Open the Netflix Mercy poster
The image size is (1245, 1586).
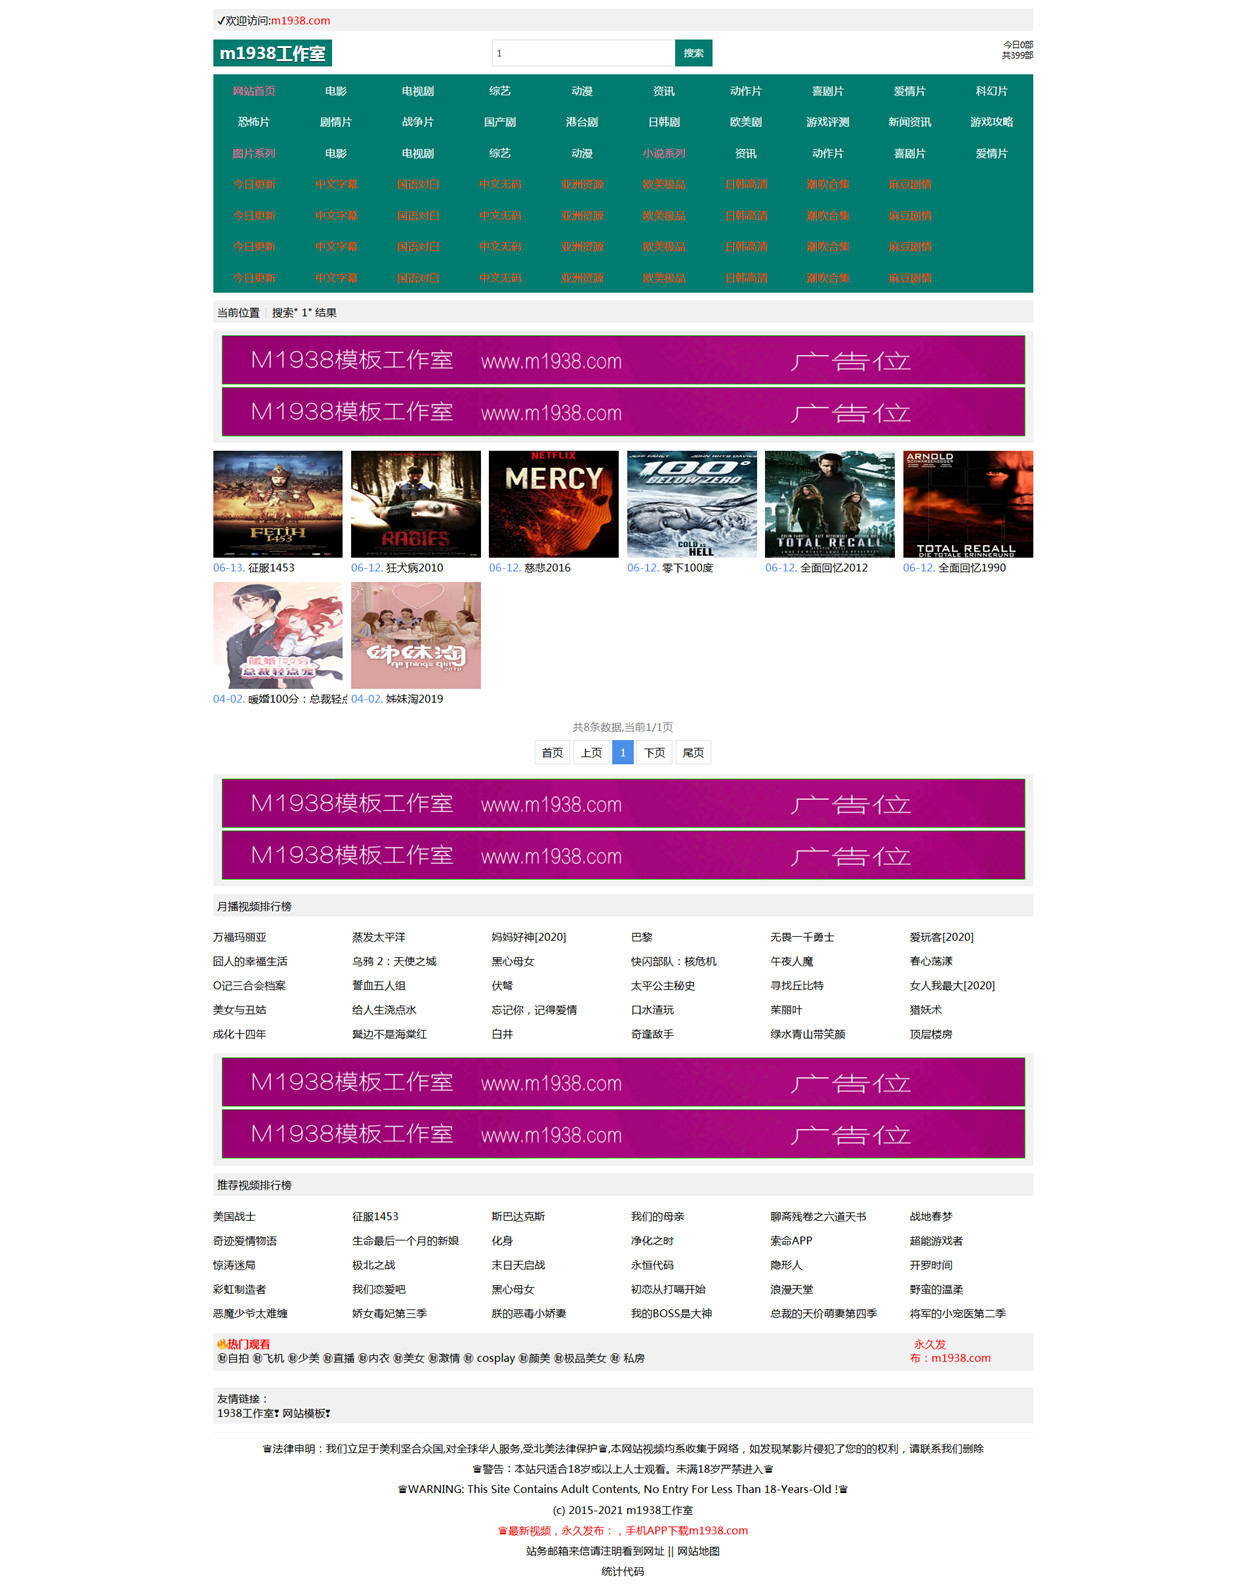coord(554,504)
